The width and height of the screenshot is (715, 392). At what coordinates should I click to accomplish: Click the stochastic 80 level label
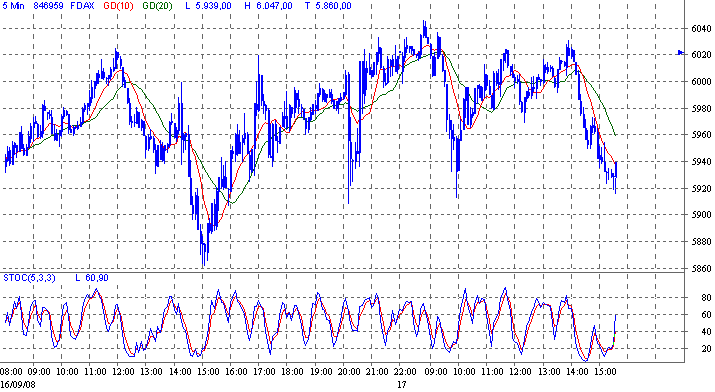pyautogui.click(x=706, y=298)
